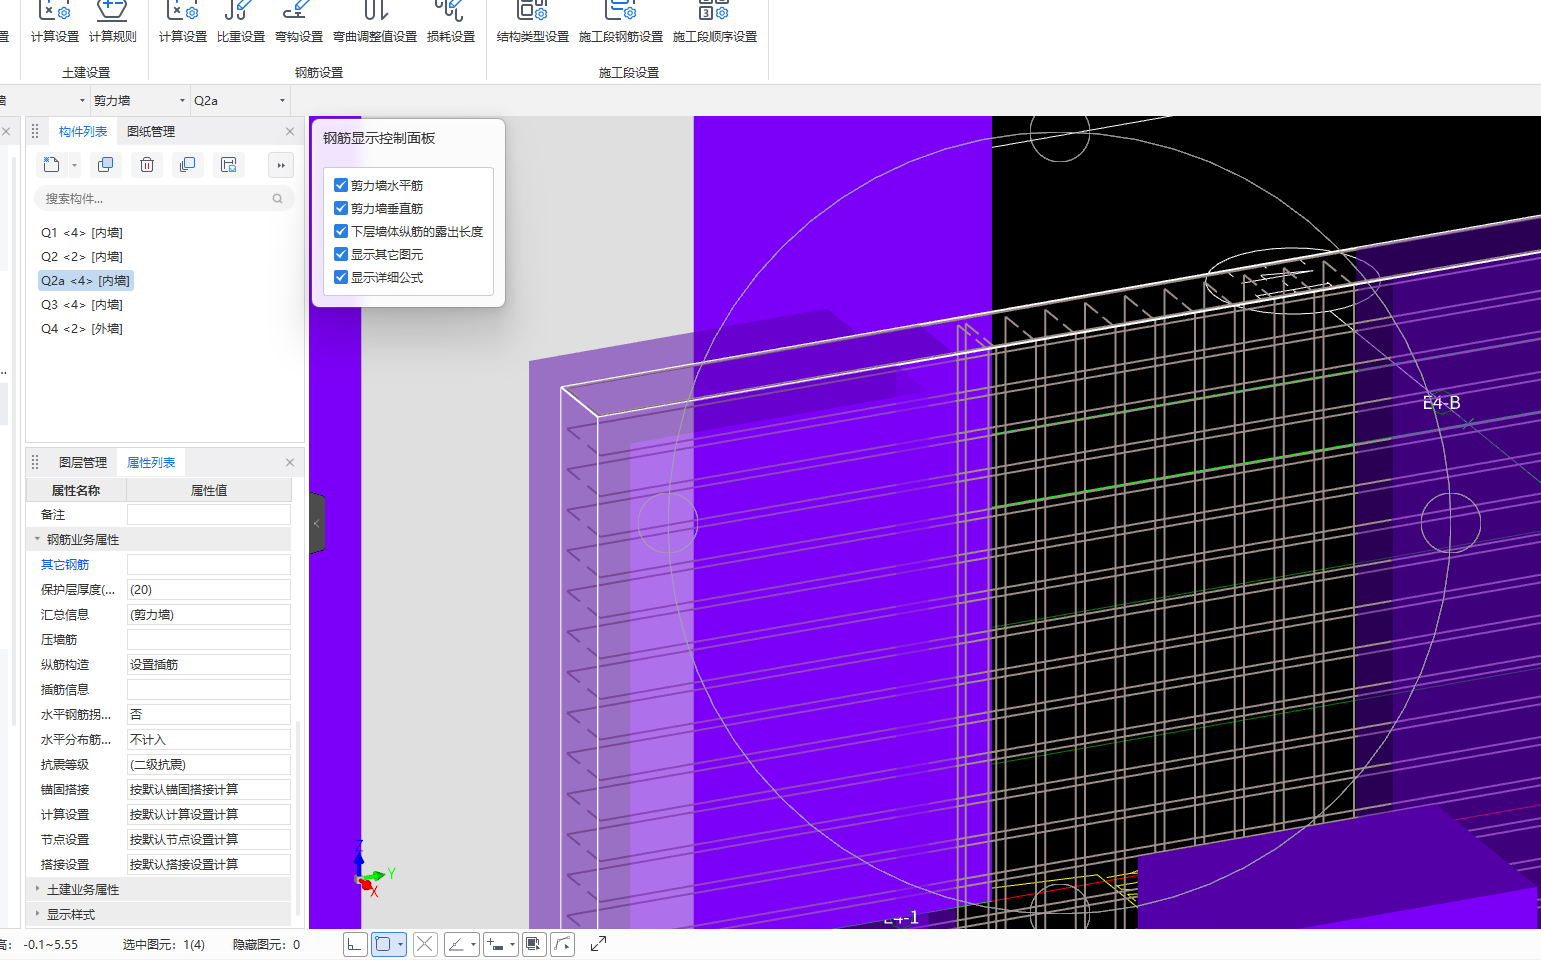Click the batch select view icon in status bar
The width and height of the screenshot is (1541, 960).
point(534,944)
